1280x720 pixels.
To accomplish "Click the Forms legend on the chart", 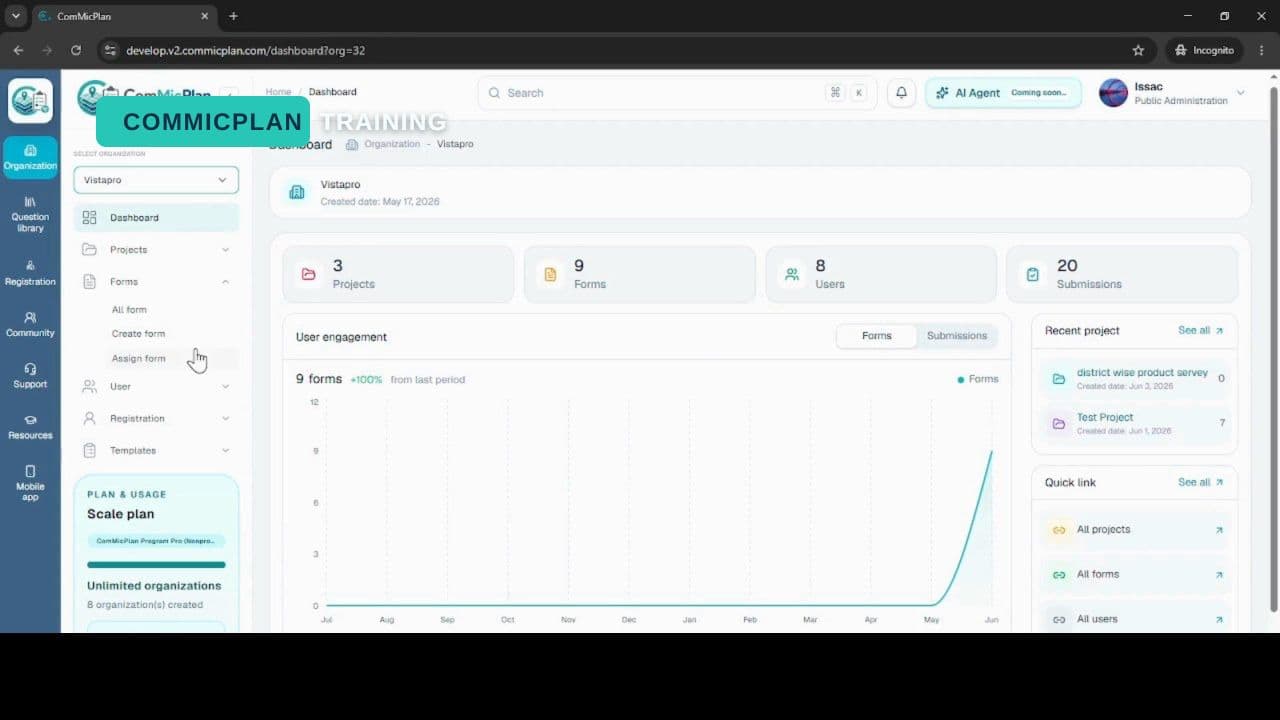I will 978,379.
